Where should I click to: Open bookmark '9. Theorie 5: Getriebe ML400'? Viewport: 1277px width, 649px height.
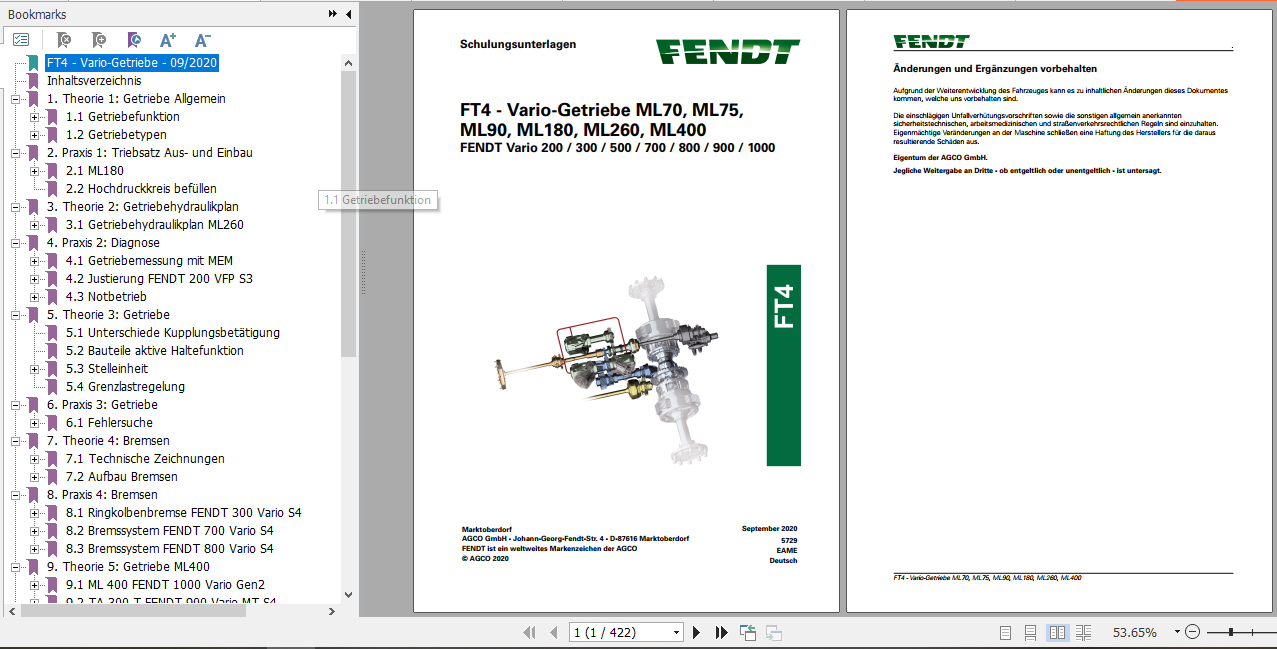click(128, 567)
